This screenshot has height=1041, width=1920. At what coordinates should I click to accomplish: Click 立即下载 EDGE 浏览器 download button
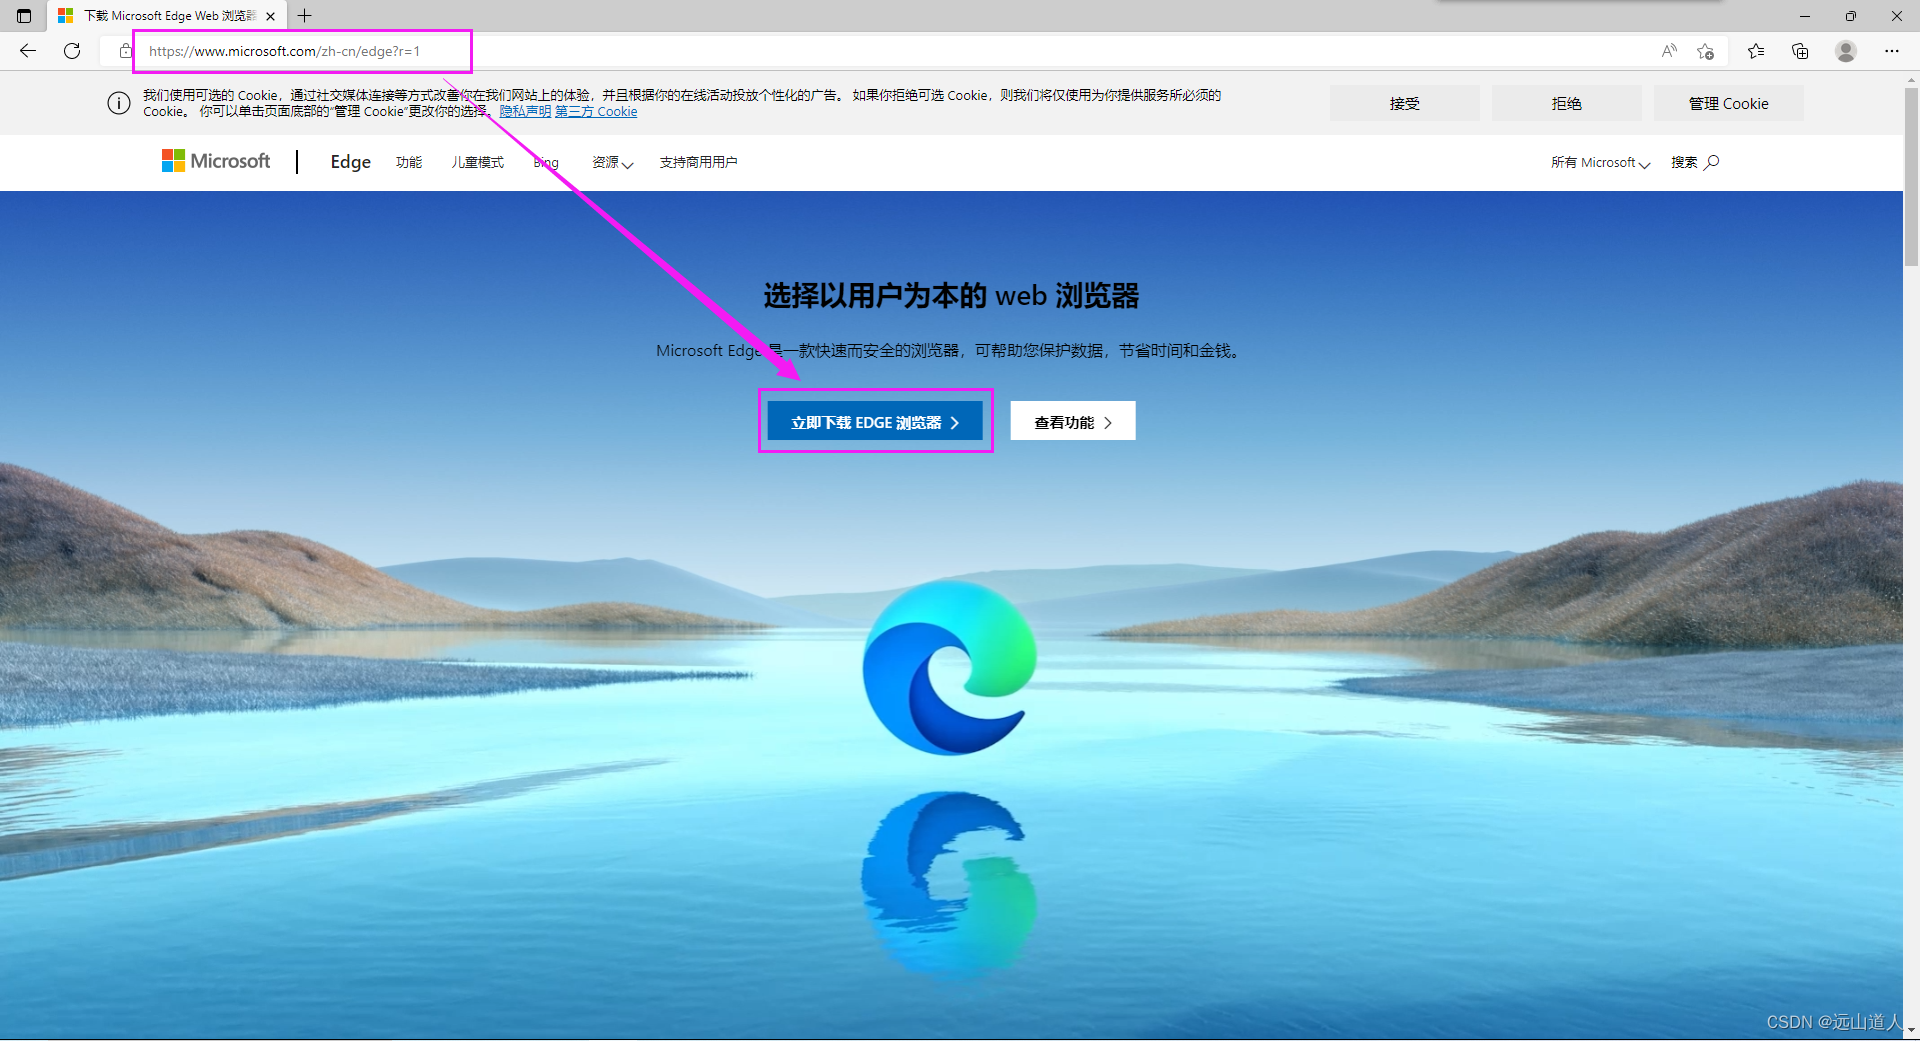tap(875, 422)
